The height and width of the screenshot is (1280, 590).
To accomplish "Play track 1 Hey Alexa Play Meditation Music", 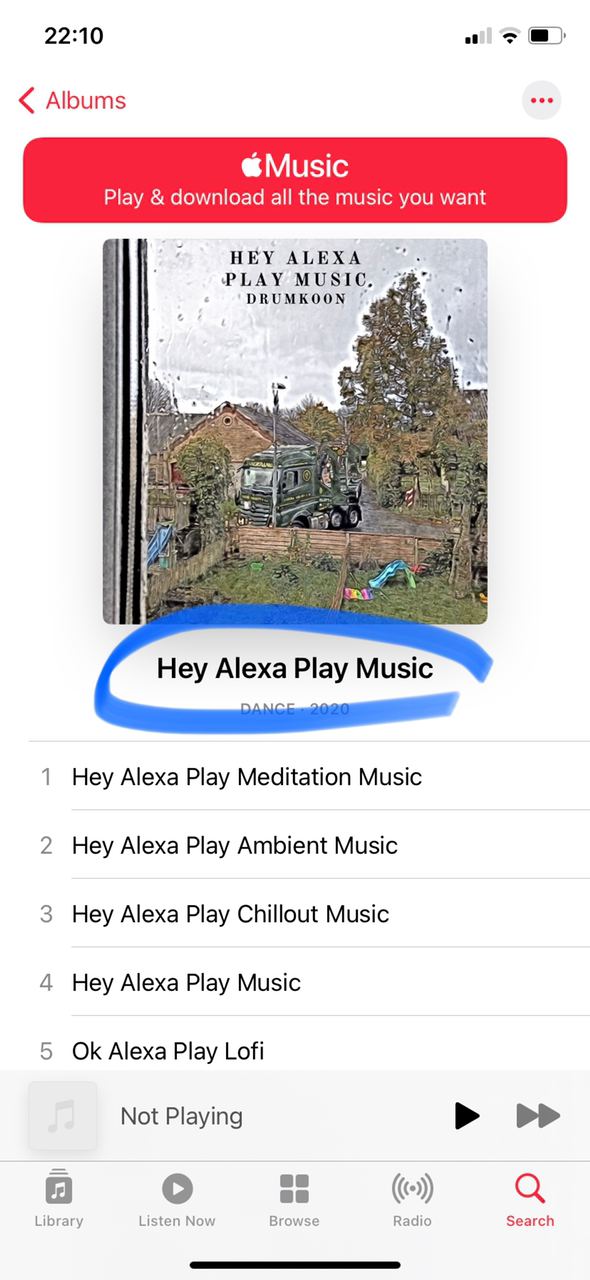I will tap(309, 777).
